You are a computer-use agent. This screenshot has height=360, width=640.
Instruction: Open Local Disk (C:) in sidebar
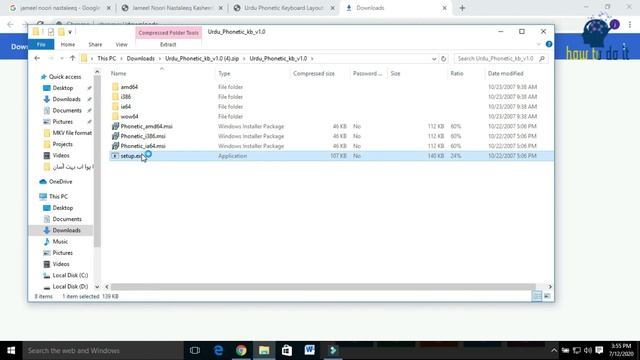(70, 275)
